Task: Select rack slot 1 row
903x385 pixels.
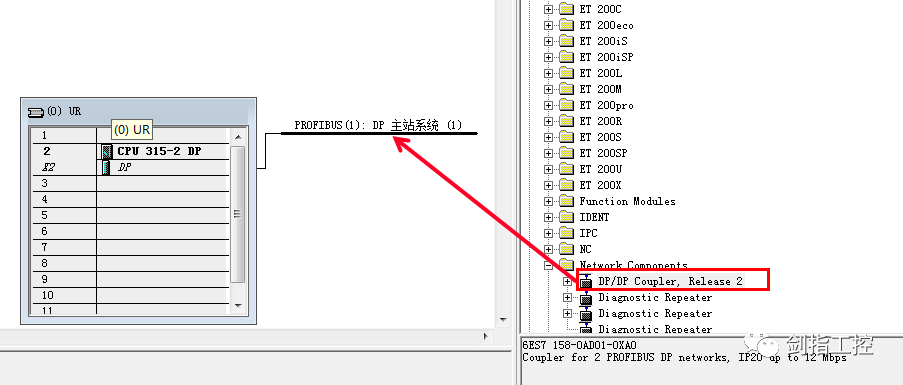Action: [x=131, y=136]
